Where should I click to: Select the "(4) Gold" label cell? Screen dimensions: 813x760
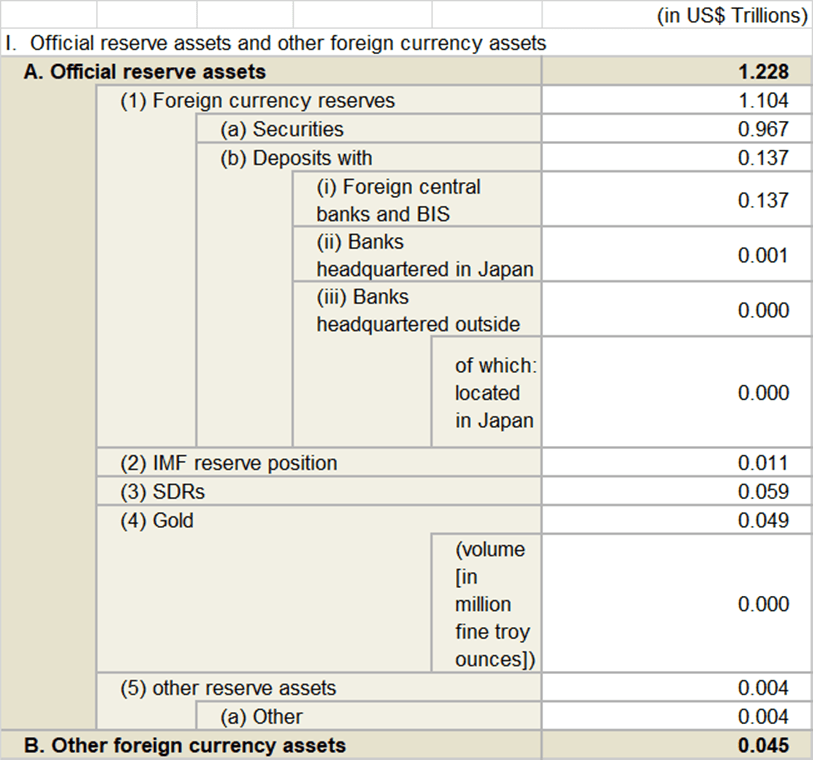(x=156, y=520)
